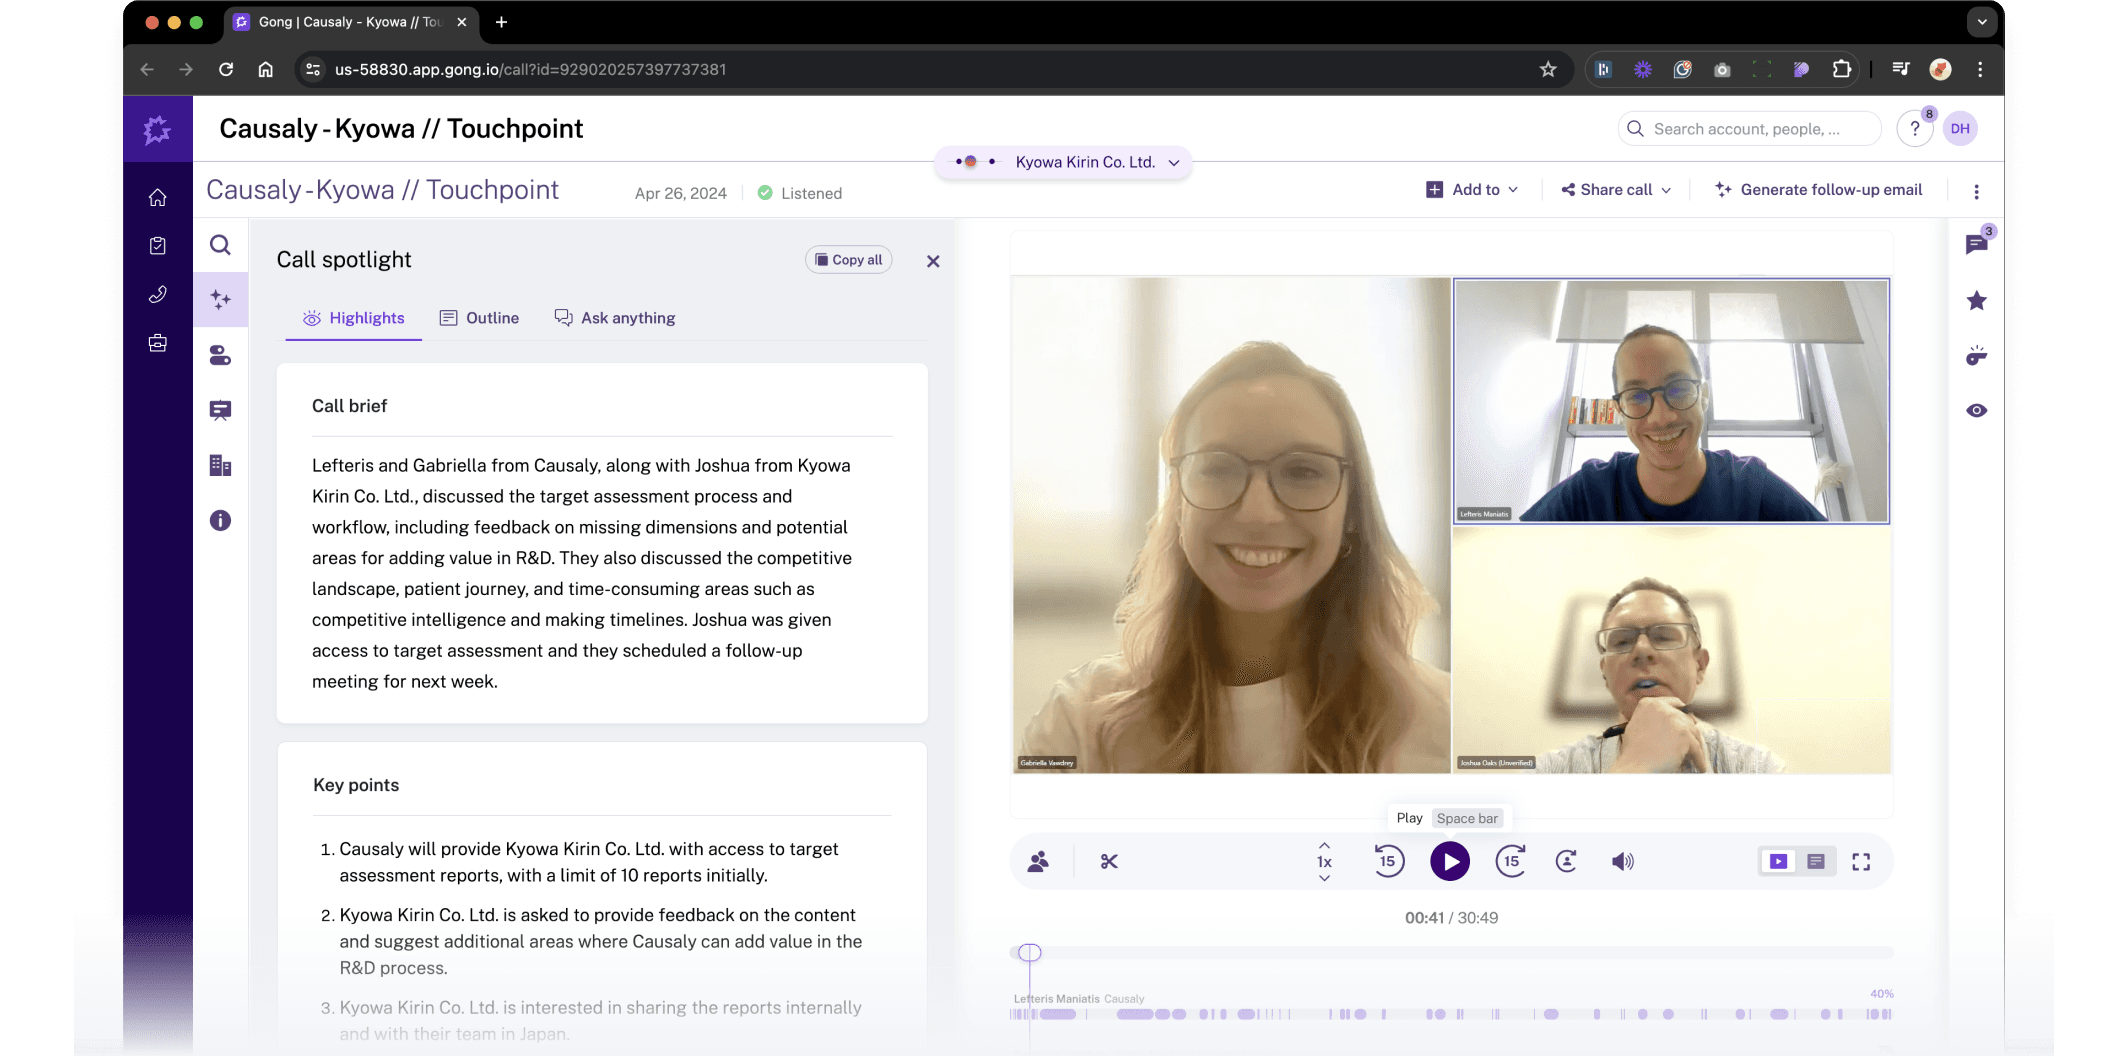The height and width of the screenshot is (1056, 2128).
Task: Select the whistle coaching icon on the right
Action: click(1977, 355)
